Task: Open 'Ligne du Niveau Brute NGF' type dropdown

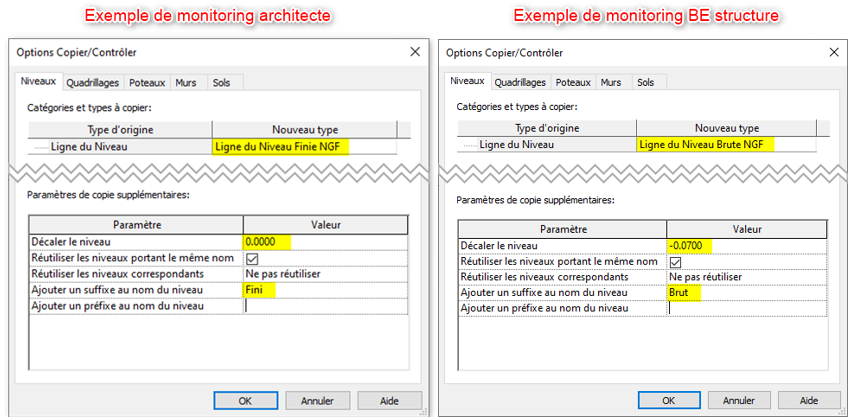Action: click(728, 145)
